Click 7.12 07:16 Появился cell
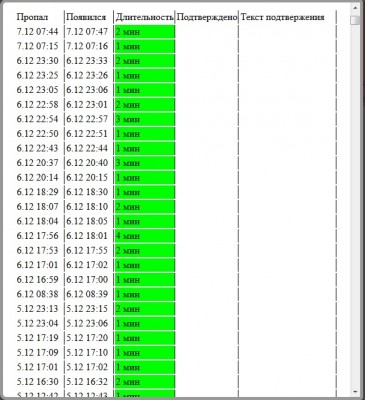365x400 pixels. [x=87, y=46]
